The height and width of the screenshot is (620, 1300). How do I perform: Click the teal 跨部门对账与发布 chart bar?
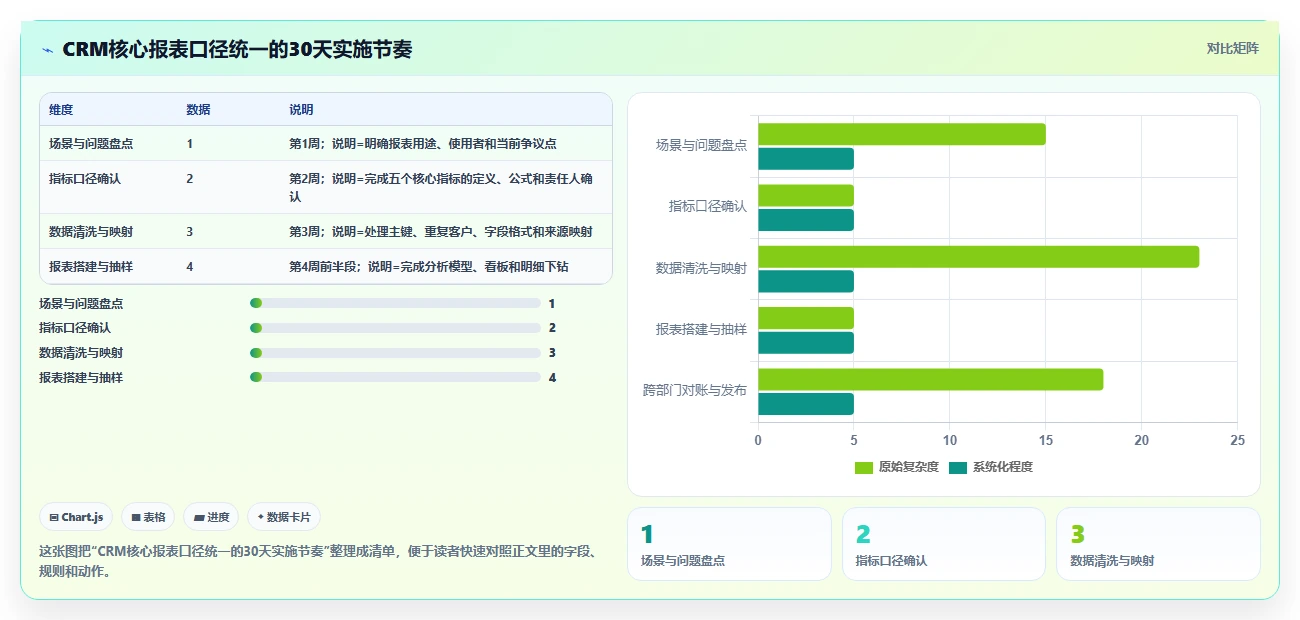click(x=806, y=404)
